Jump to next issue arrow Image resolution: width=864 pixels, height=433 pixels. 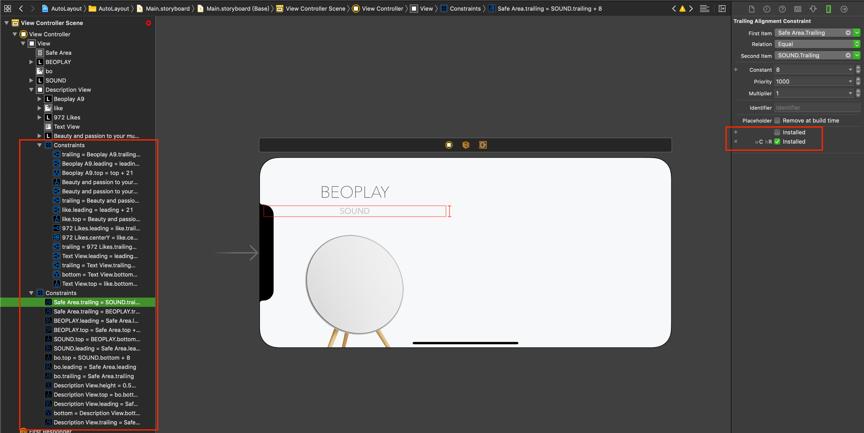point(690,9)
